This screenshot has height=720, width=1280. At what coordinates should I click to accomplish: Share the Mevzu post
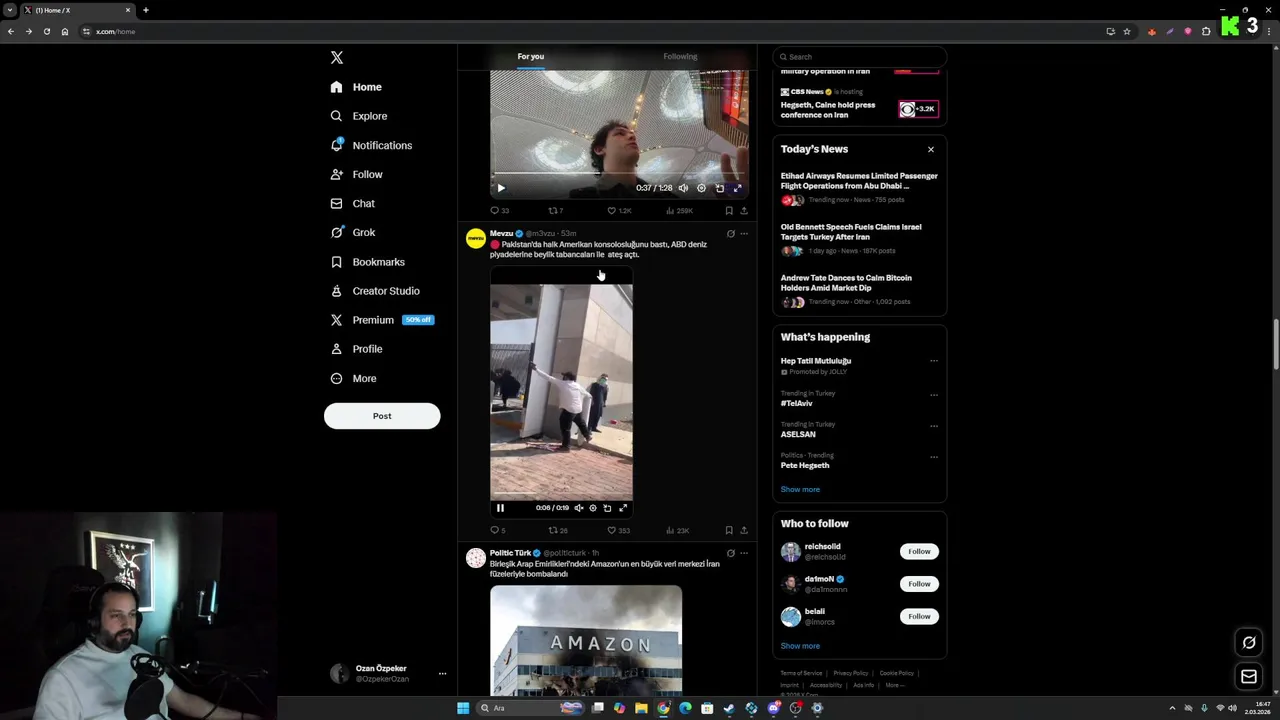743,530
